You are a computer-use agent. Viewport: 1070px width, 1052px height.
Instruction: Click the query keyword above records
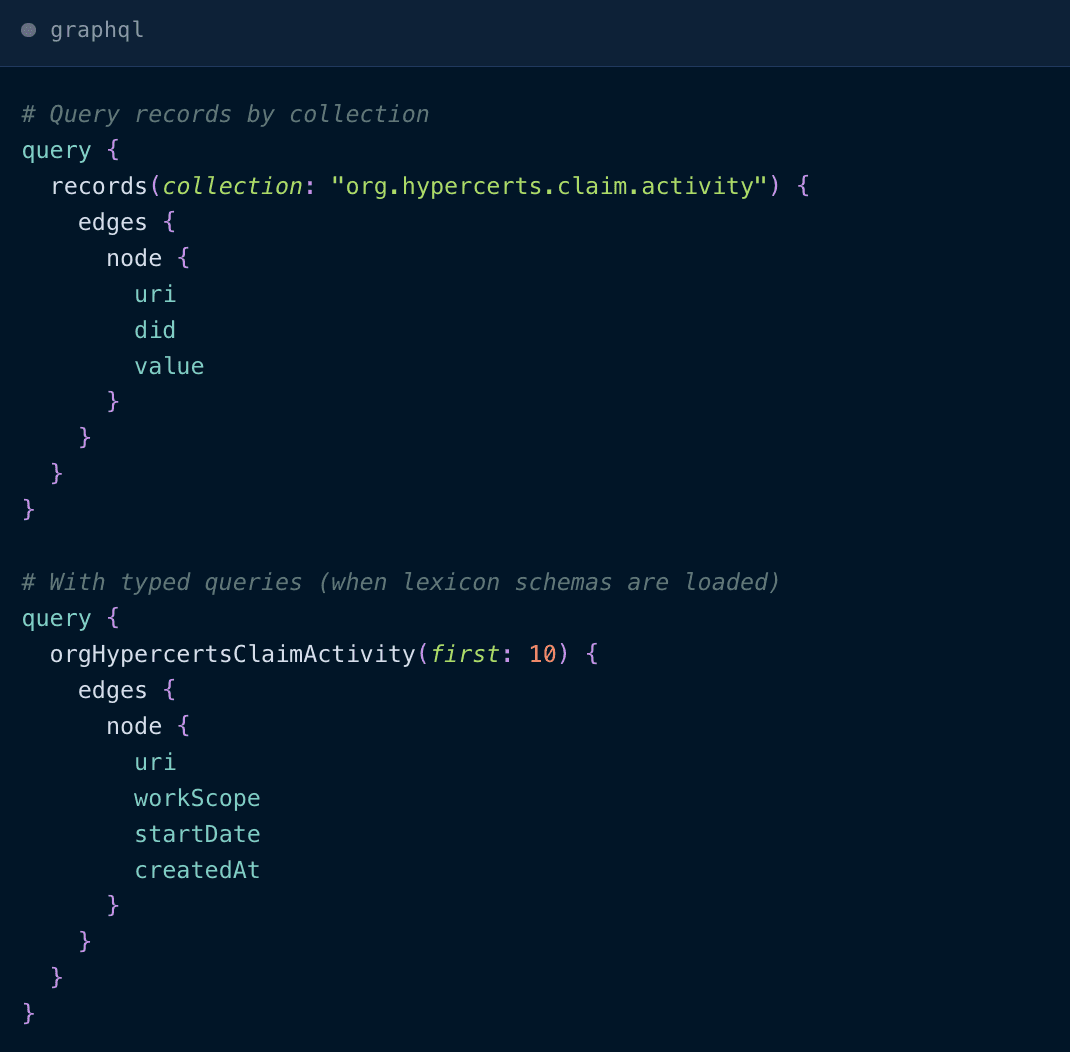coord(56,150)
